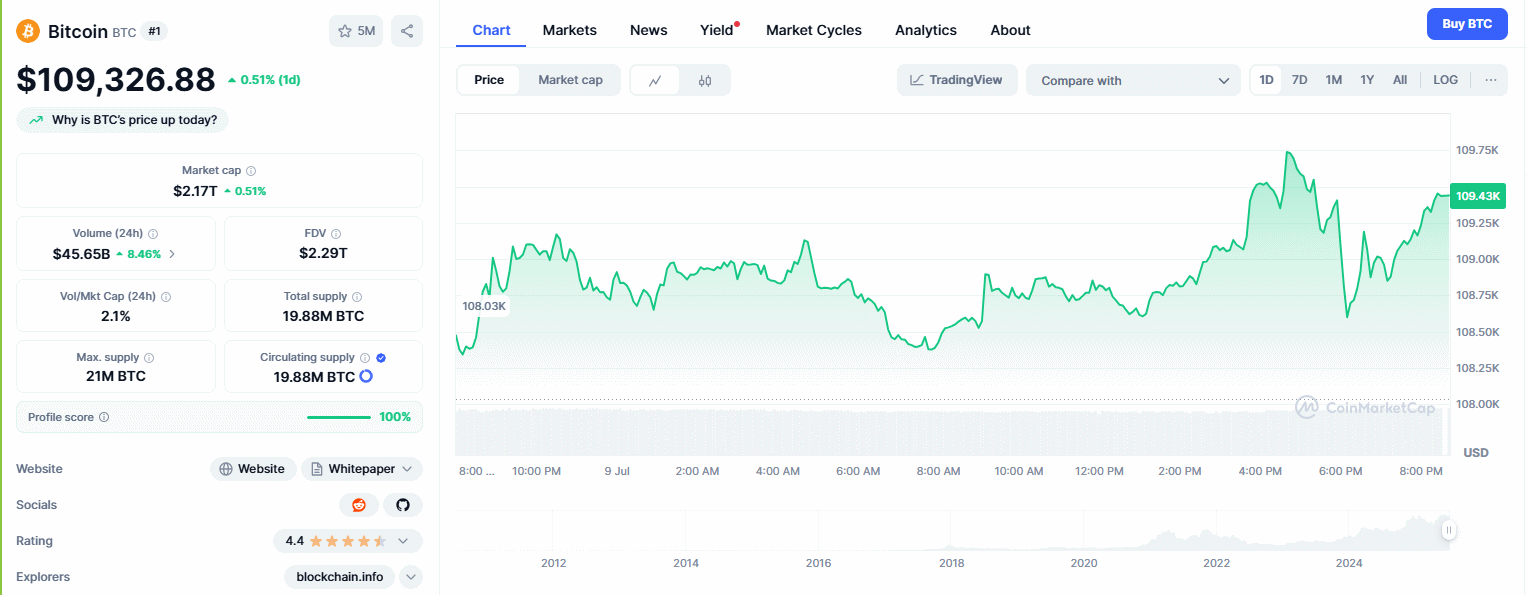Click the $2.29T FDV value
The width and height of the screenshot is (1527, 595).
[x=323, y=253]
